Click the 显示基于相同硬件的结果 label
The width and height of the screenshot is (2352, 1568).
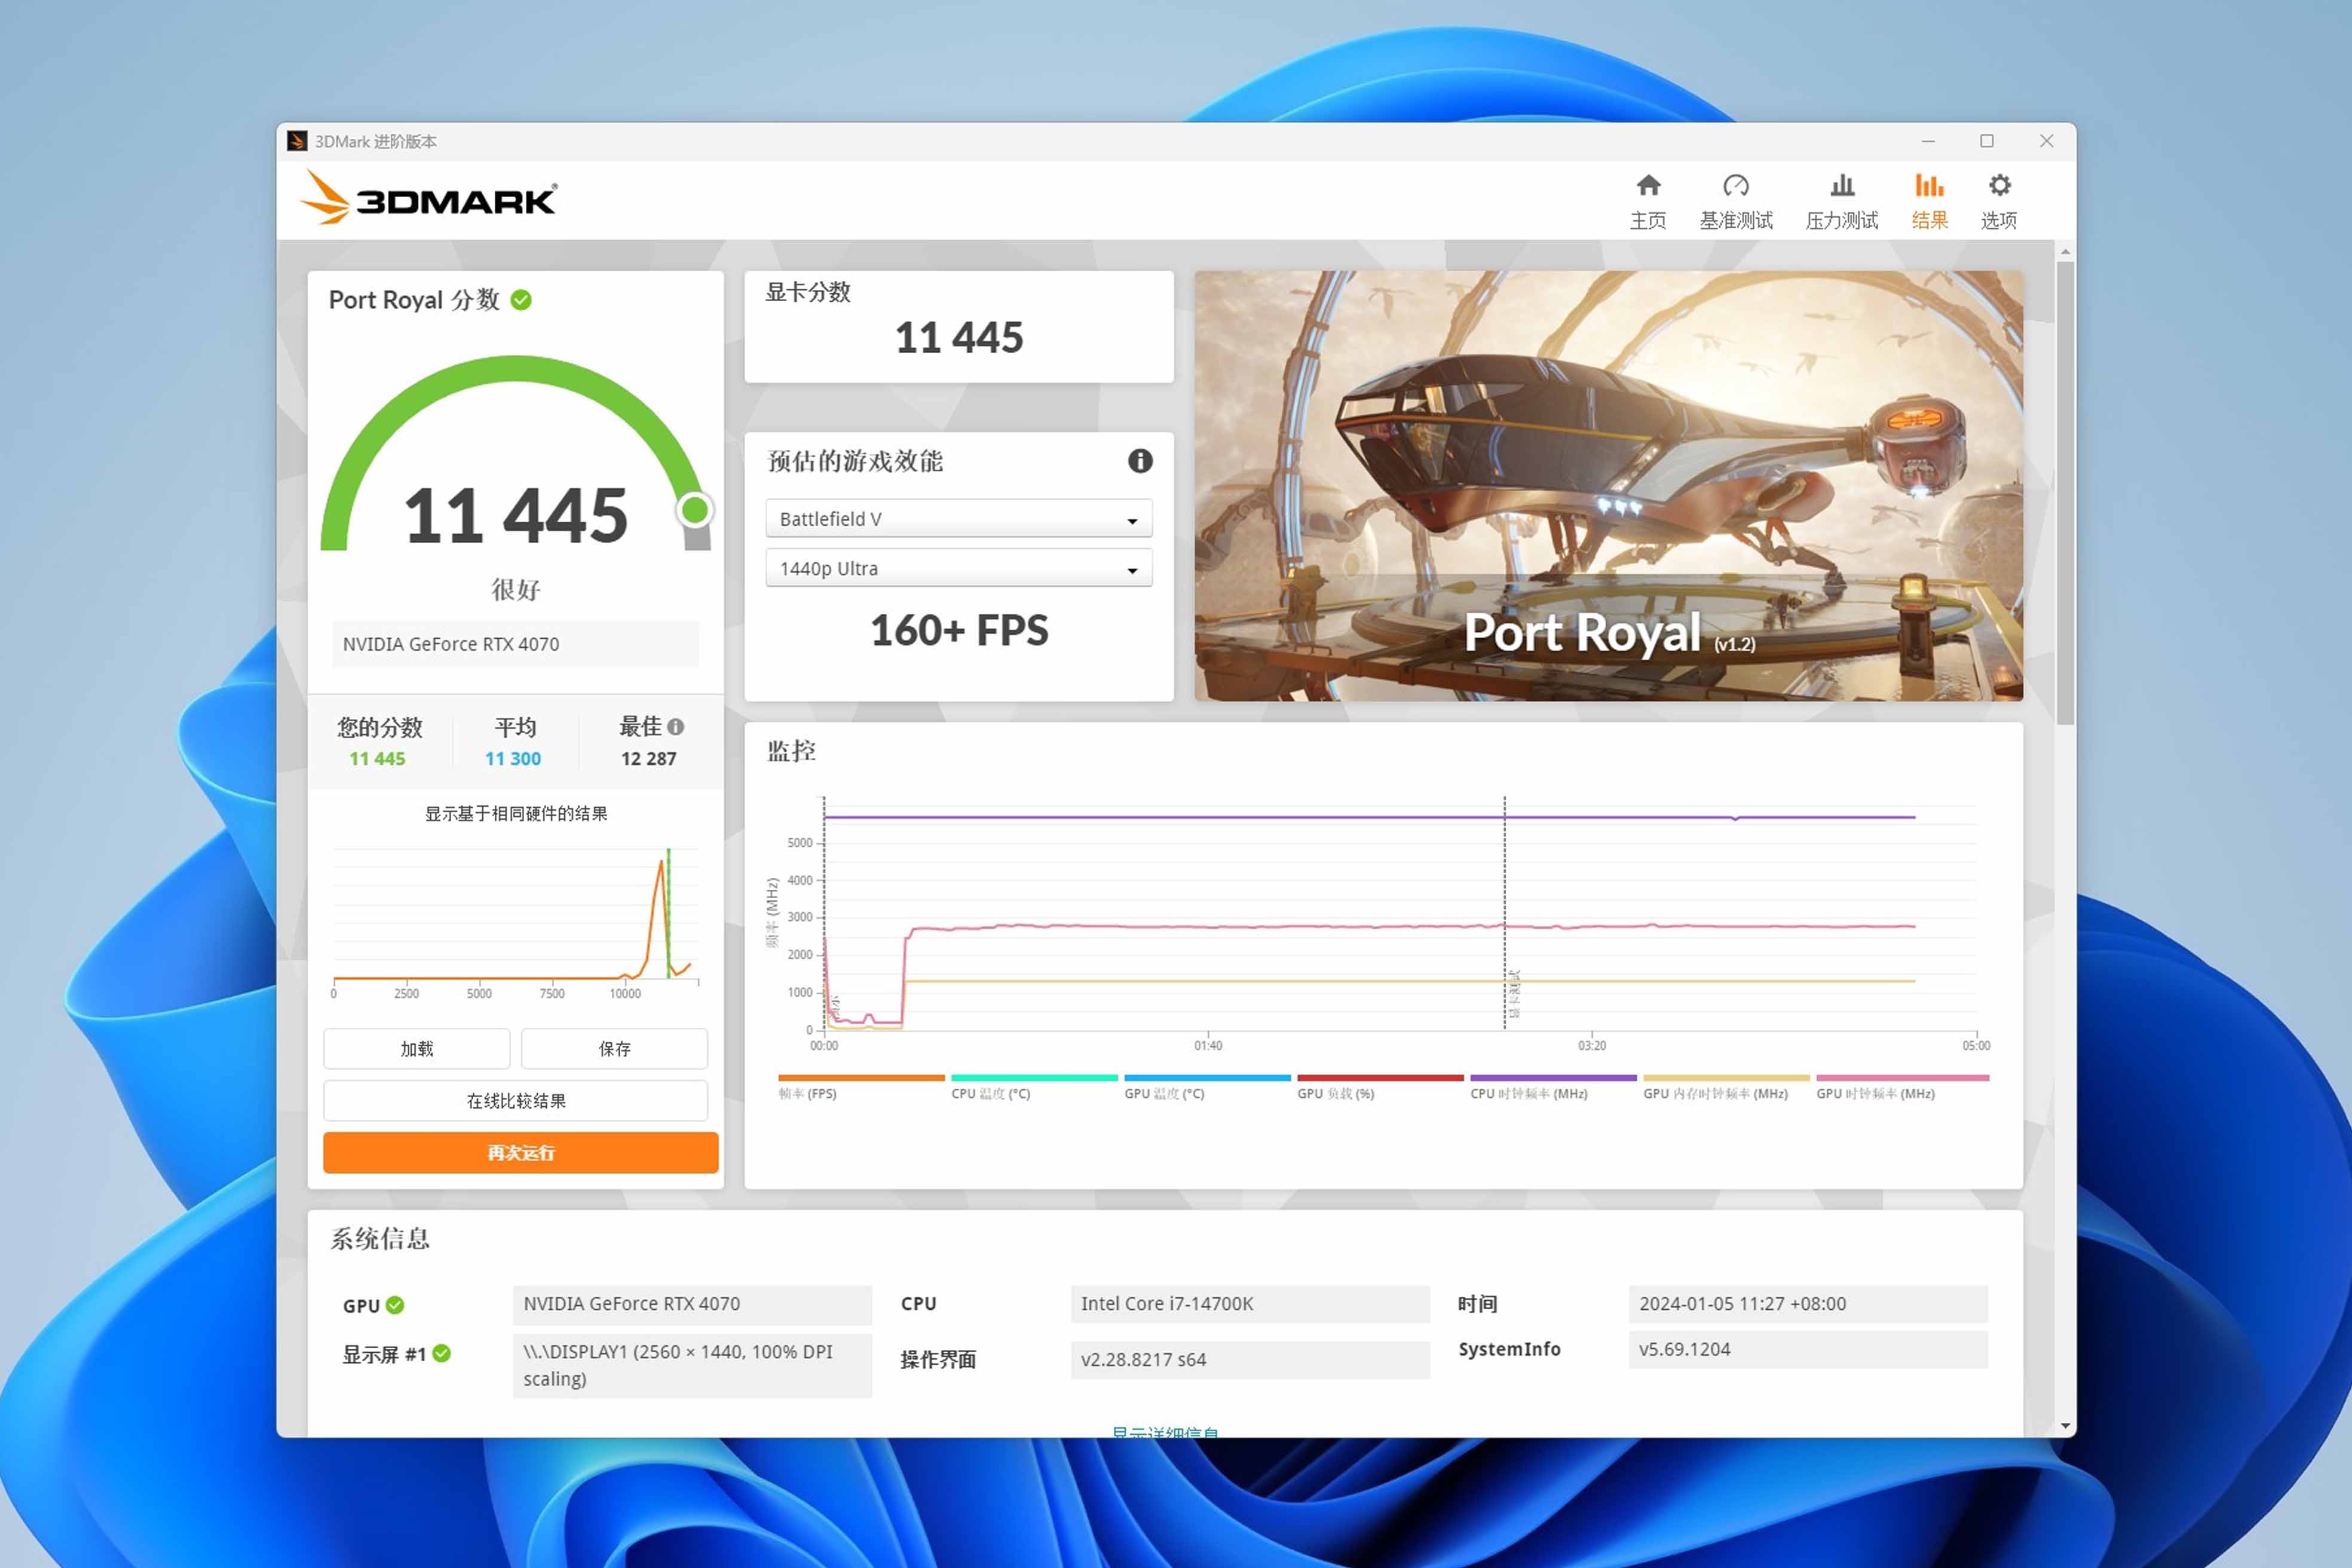[x=516, y=814]
